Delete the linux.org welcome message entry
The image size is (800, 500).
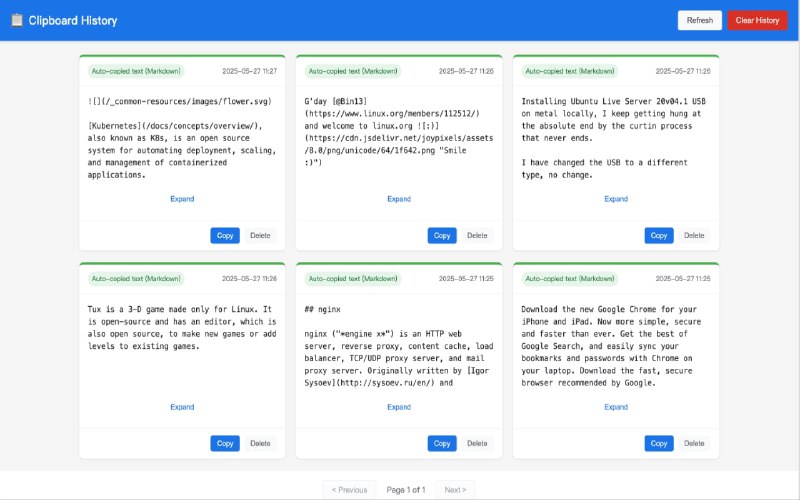coord(477,235)
